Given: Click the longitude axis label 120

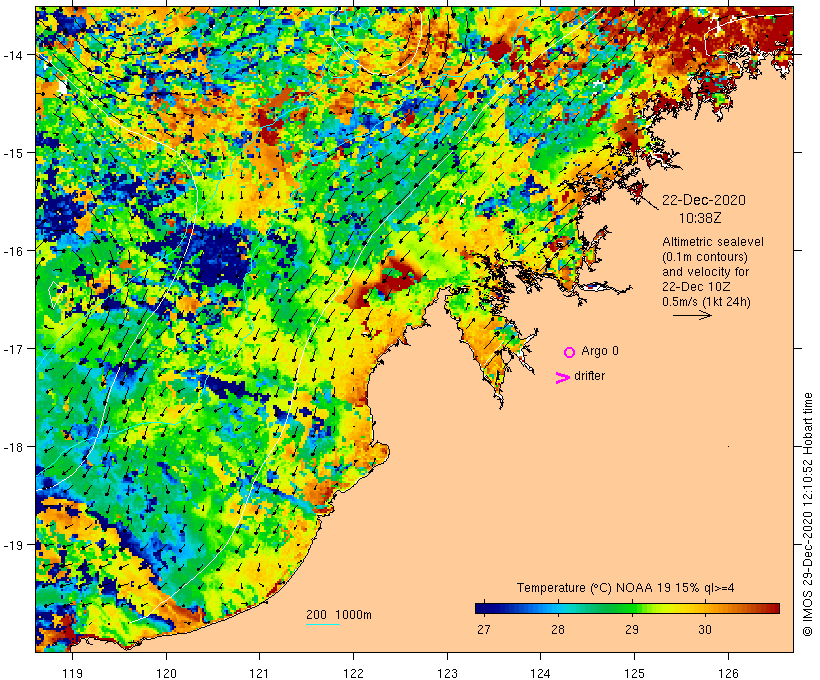Looking at the screenshot, I should (166, 673).
